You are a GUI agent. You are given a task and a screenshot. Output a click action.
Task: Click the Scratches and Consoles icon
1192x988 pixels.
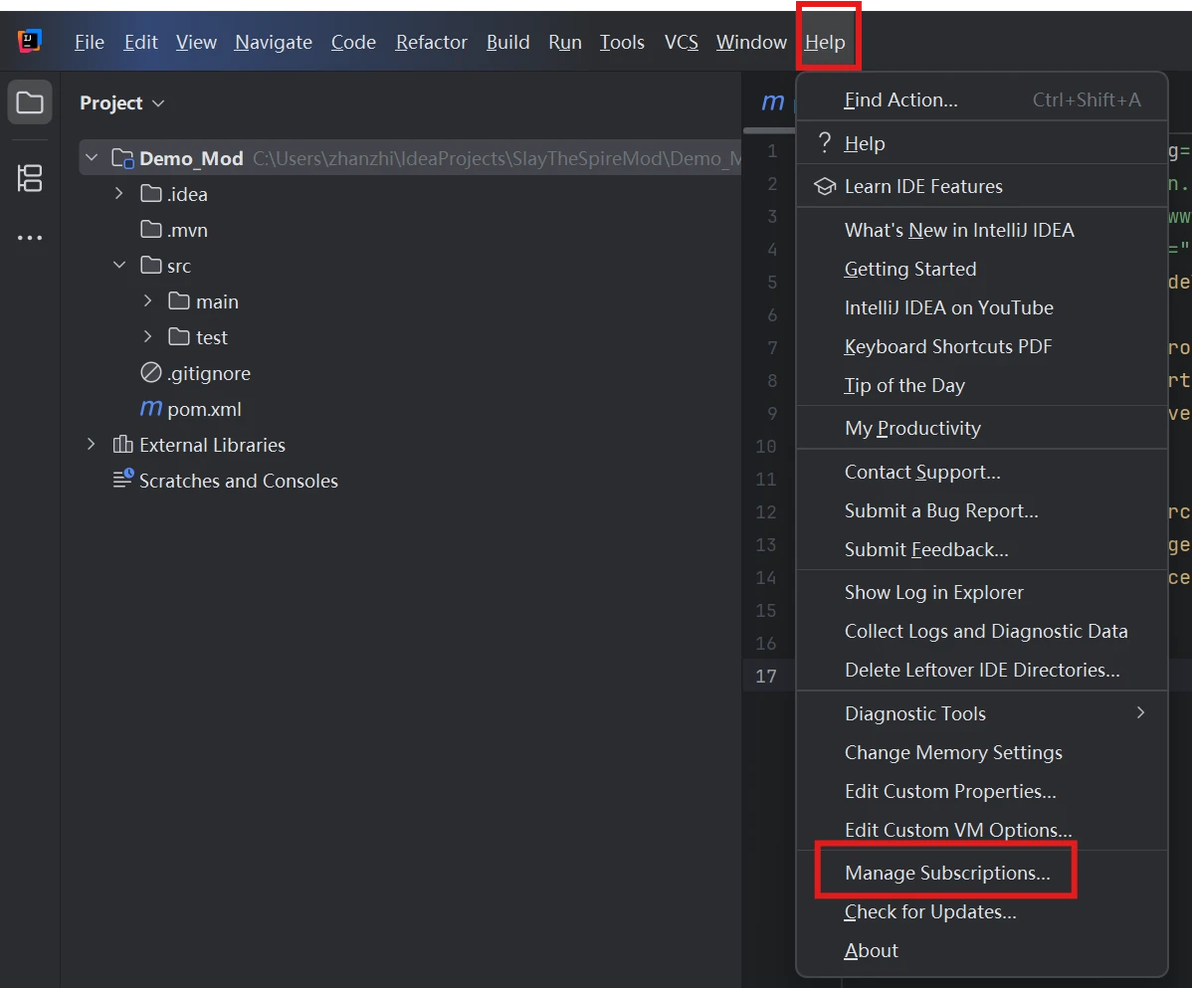pyautogui.click(x=123, y=478)
